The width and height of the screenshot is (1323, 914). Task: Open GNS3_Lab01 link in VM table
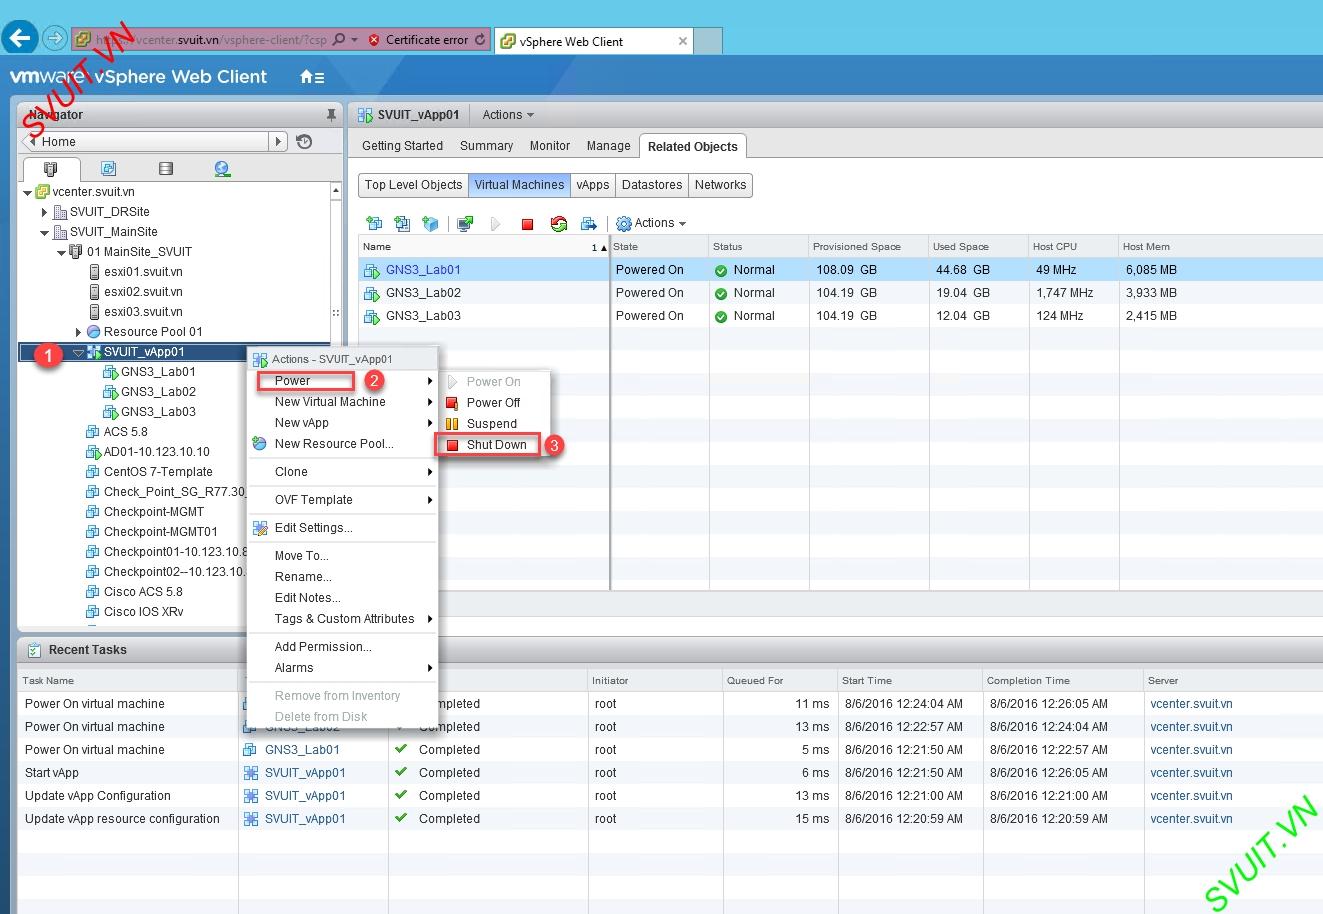click(423, 270)
